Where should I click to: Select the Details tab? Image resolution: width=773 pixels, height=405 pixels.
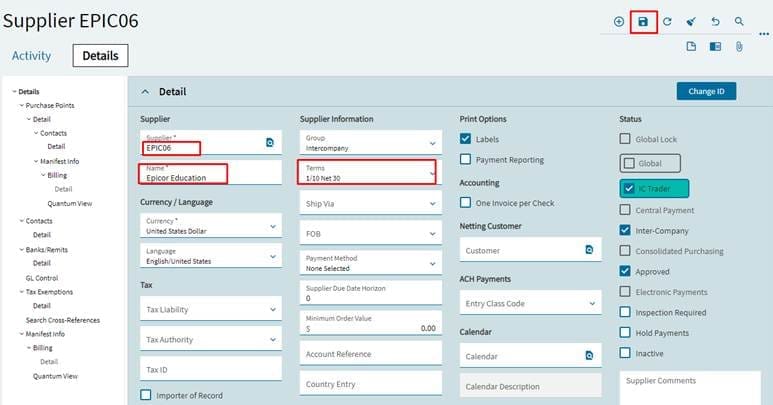pos(100,56)
